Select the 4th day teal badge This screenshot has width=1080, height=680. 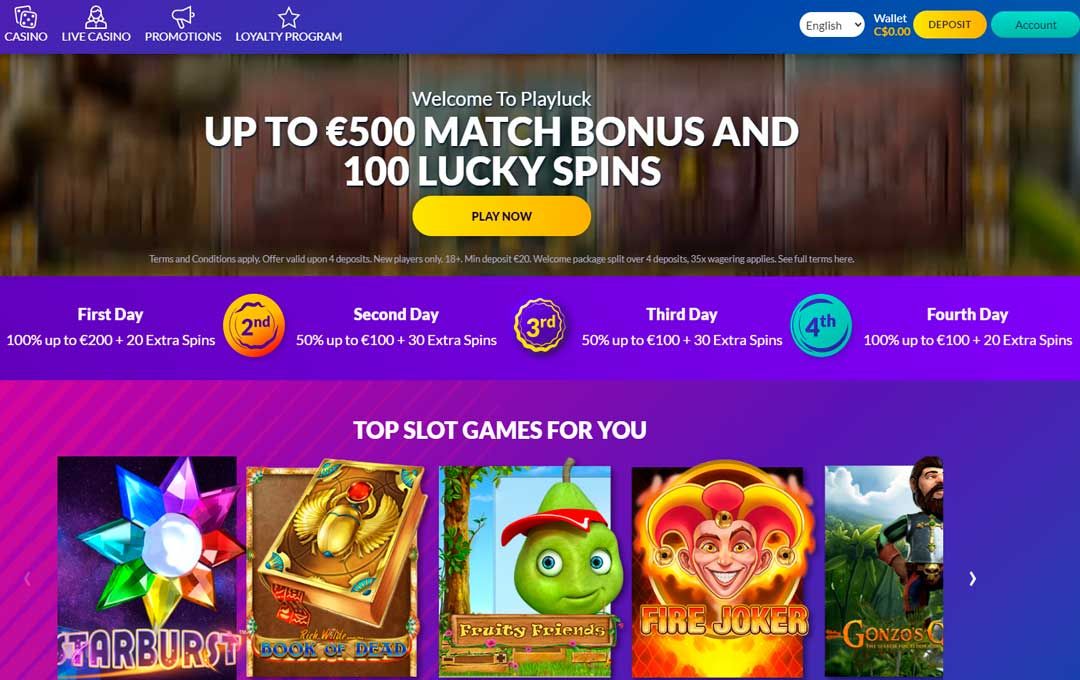pyautogui.click(x=821, y=325)
